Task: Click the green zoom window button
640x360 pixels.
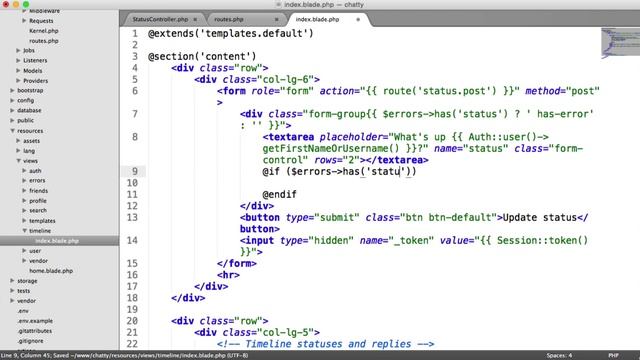Action: point(26,4)
